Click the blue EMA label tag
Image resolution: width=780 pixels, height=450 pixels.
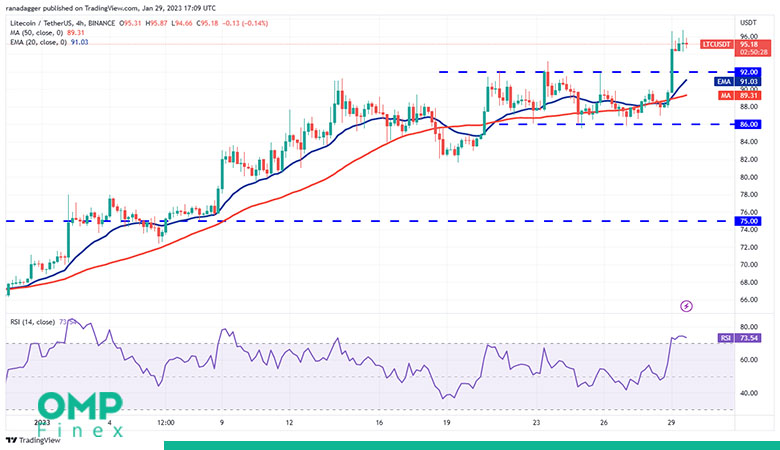tap(724, 82)
